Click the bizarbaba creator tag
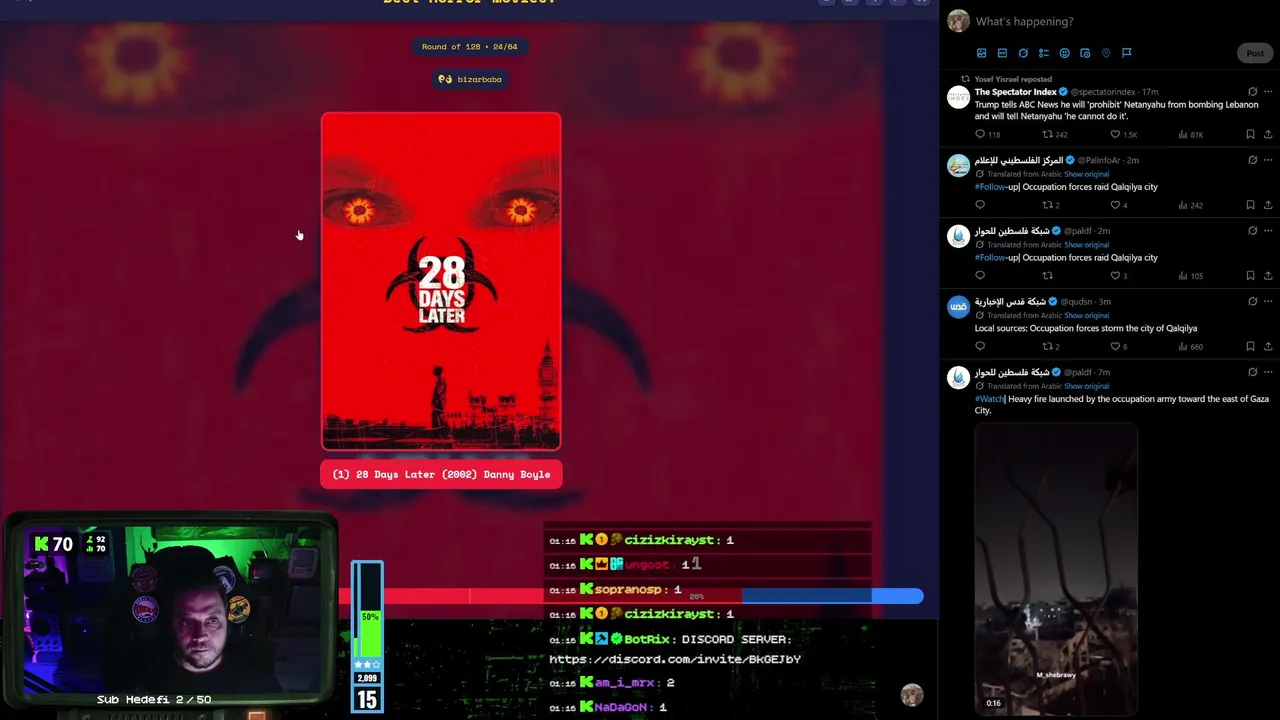The height and width of the screenshot is (720, 1280). pos(470,79)
